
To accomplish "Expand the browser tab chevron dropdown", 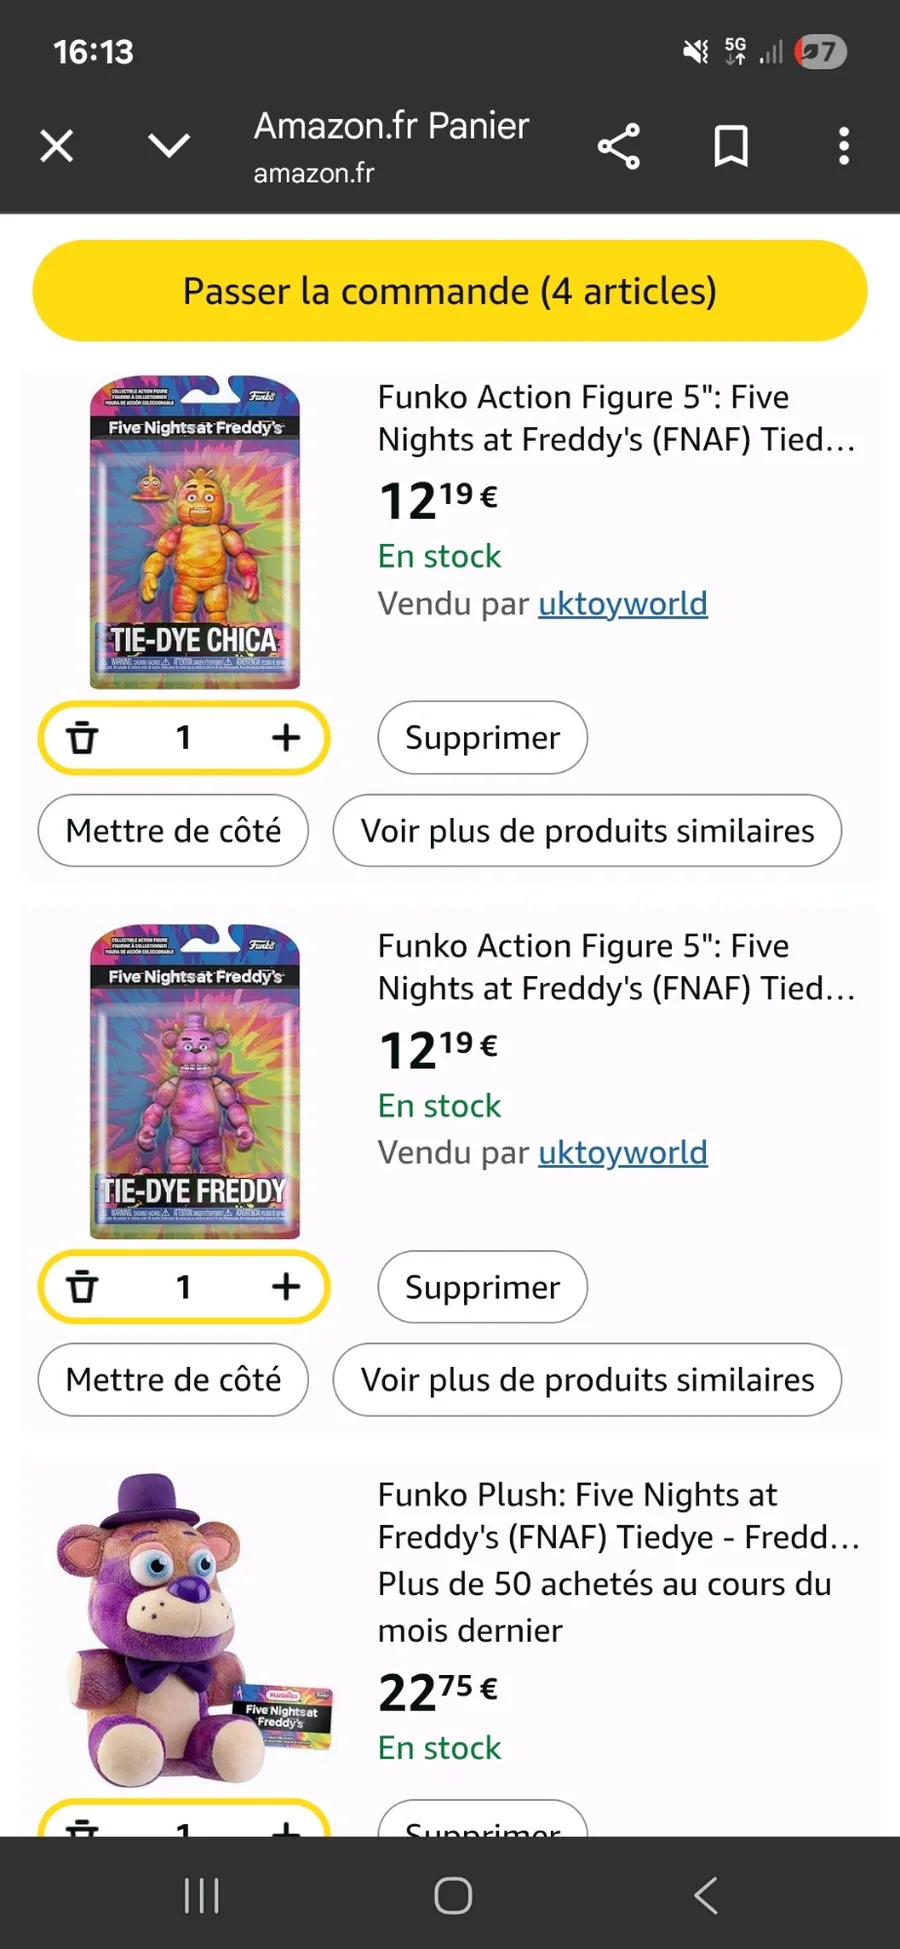I will coord(169,147).
